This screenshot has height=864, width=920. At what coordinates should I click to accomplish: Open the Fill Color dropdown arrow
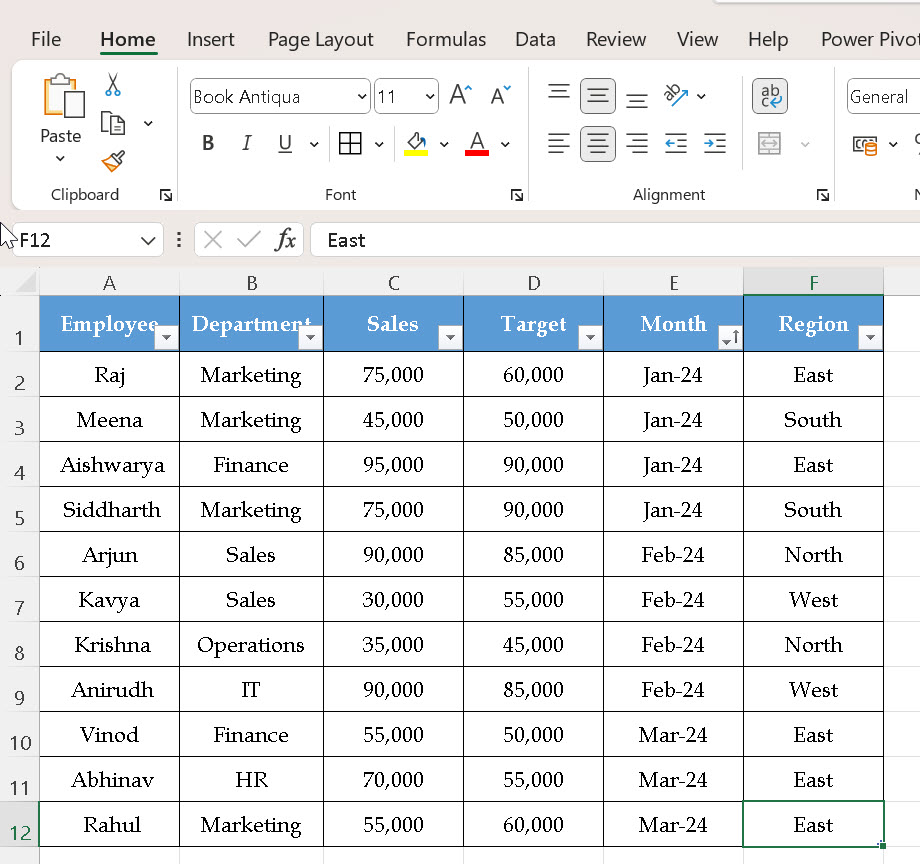coord(443,144)
